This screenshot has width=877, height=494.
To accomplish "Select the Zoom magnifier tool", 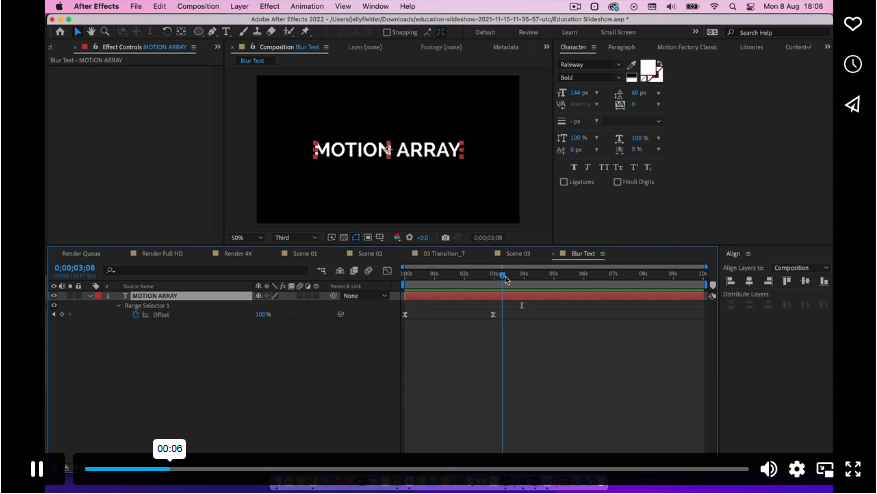I will click(x=105, y=32).
